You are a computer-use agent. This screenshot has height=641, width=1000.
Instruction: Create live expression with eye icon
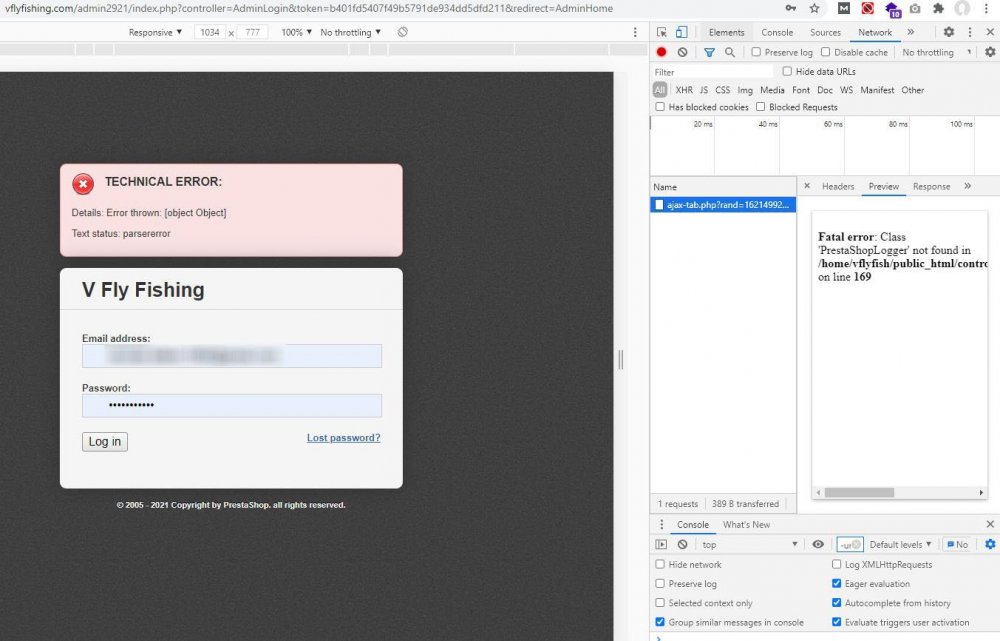818,544
